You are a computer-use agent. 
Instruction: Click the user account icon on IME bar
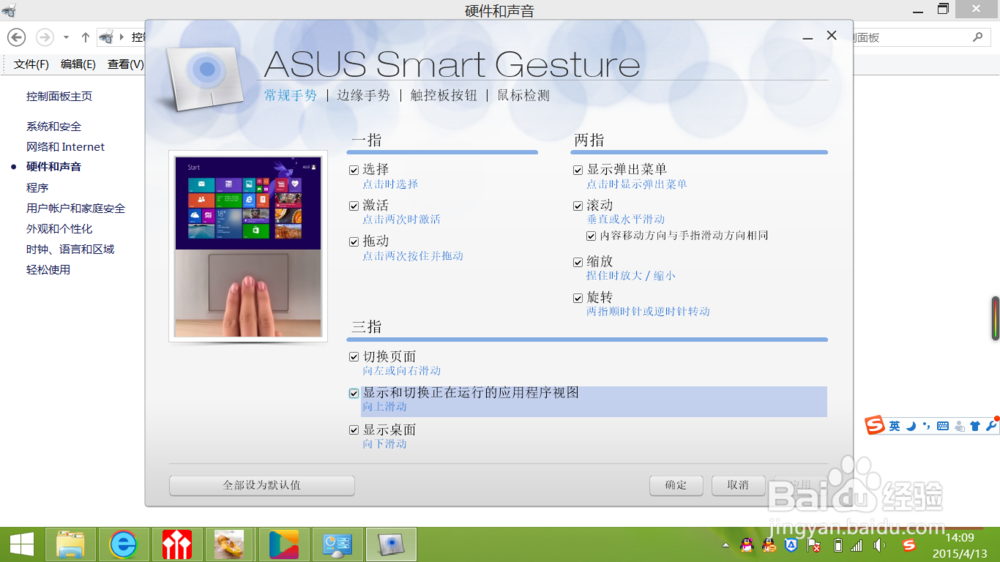(960, 426)
